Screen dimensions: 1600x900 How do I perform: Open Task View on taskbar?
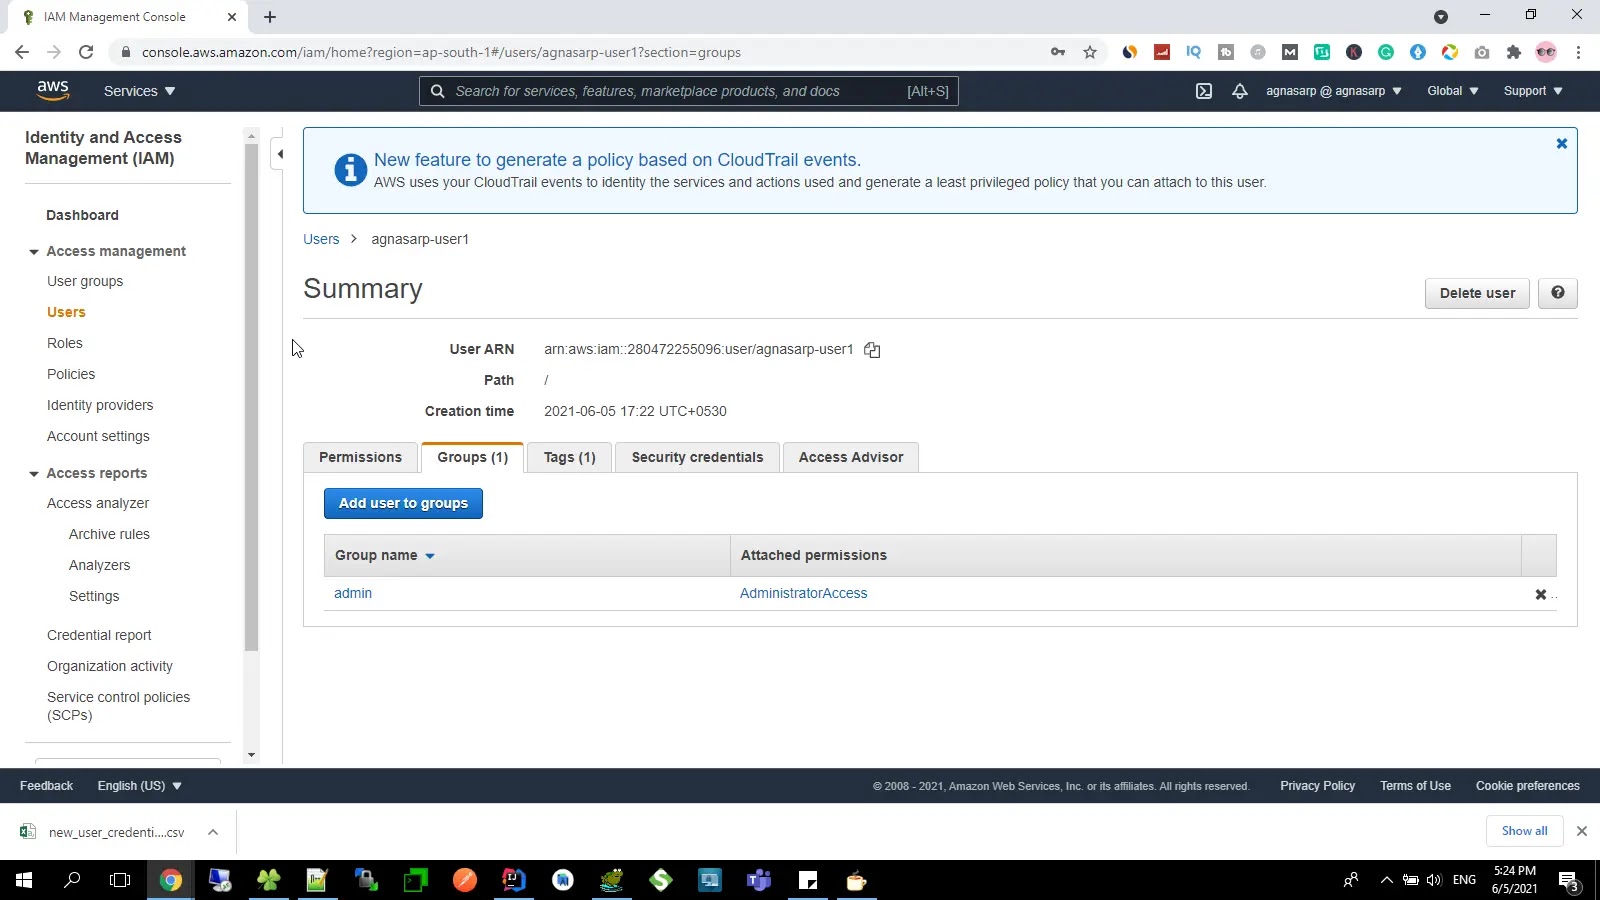(x=120, y=880)
